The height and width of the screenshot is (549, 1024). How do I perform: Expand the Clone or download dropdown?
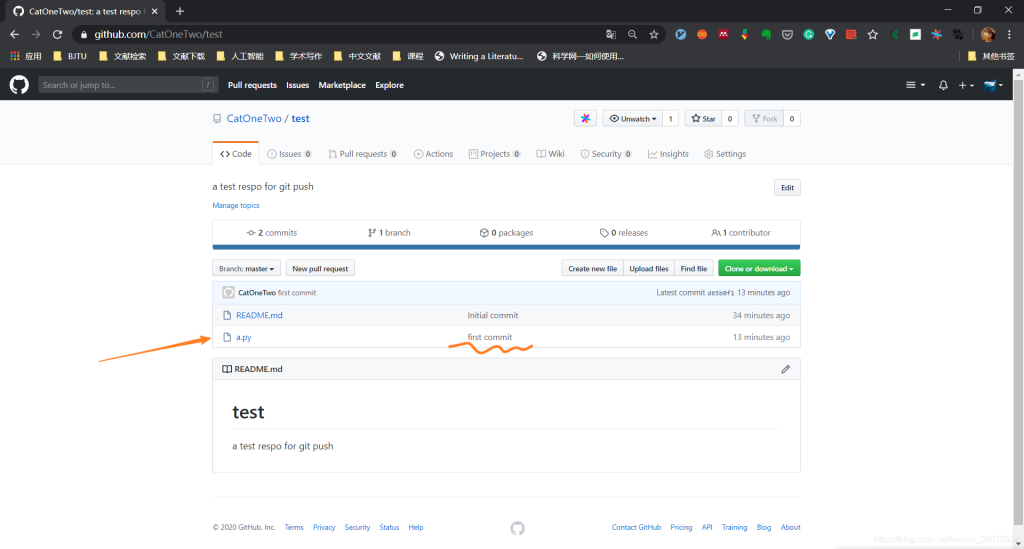(x=759, y=268)
